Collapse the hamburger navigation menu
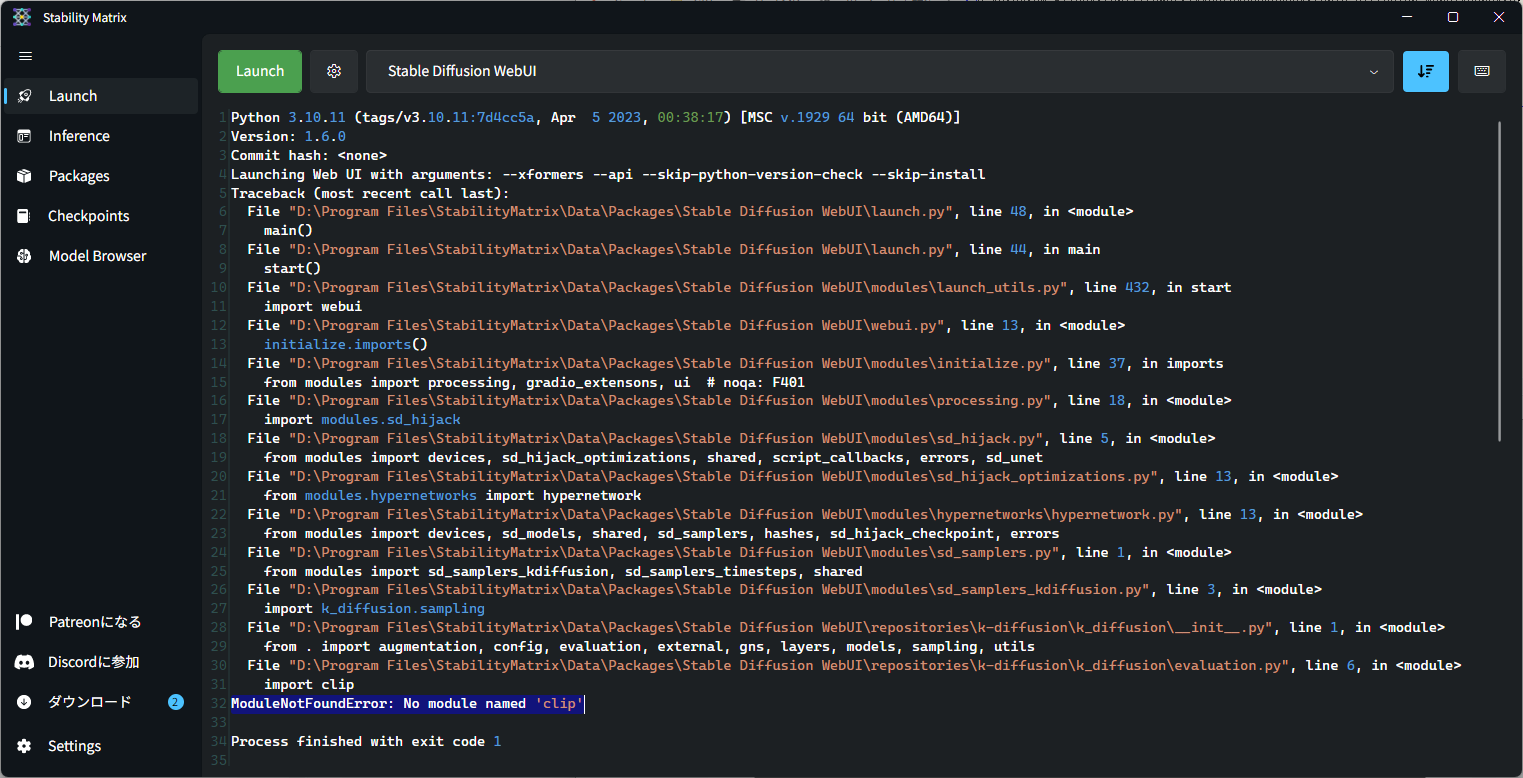Screen dimensions: 1523x778 [x=25, y=56]
